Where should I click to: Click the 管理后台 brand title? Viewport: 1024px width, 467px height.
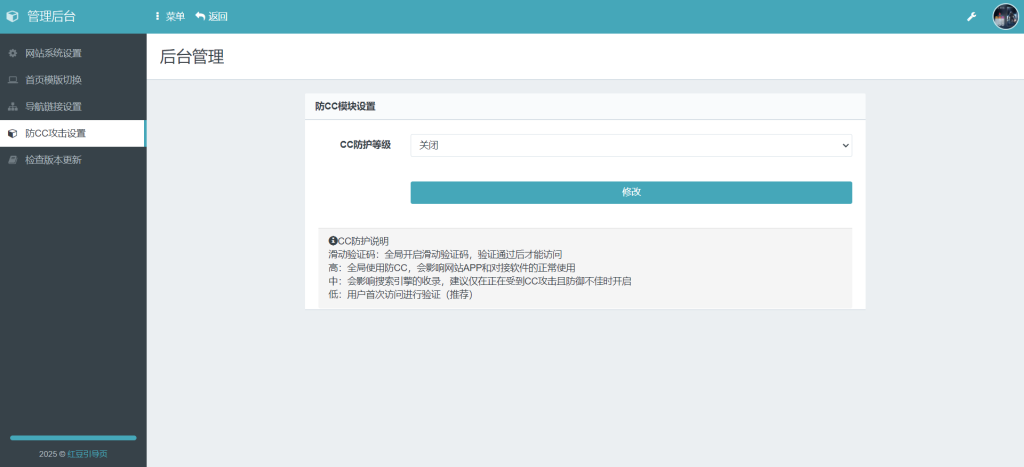(51, 17)
